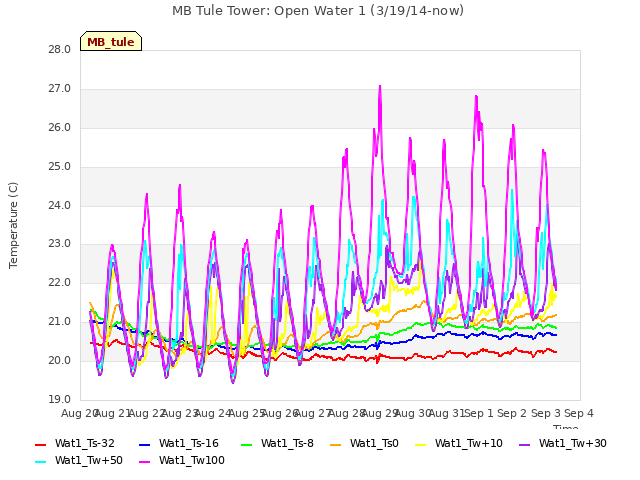640x480 pixels.
Task: Click the green Wat1_Ts-8 legend color marker
Action: [x=247, y=444]
